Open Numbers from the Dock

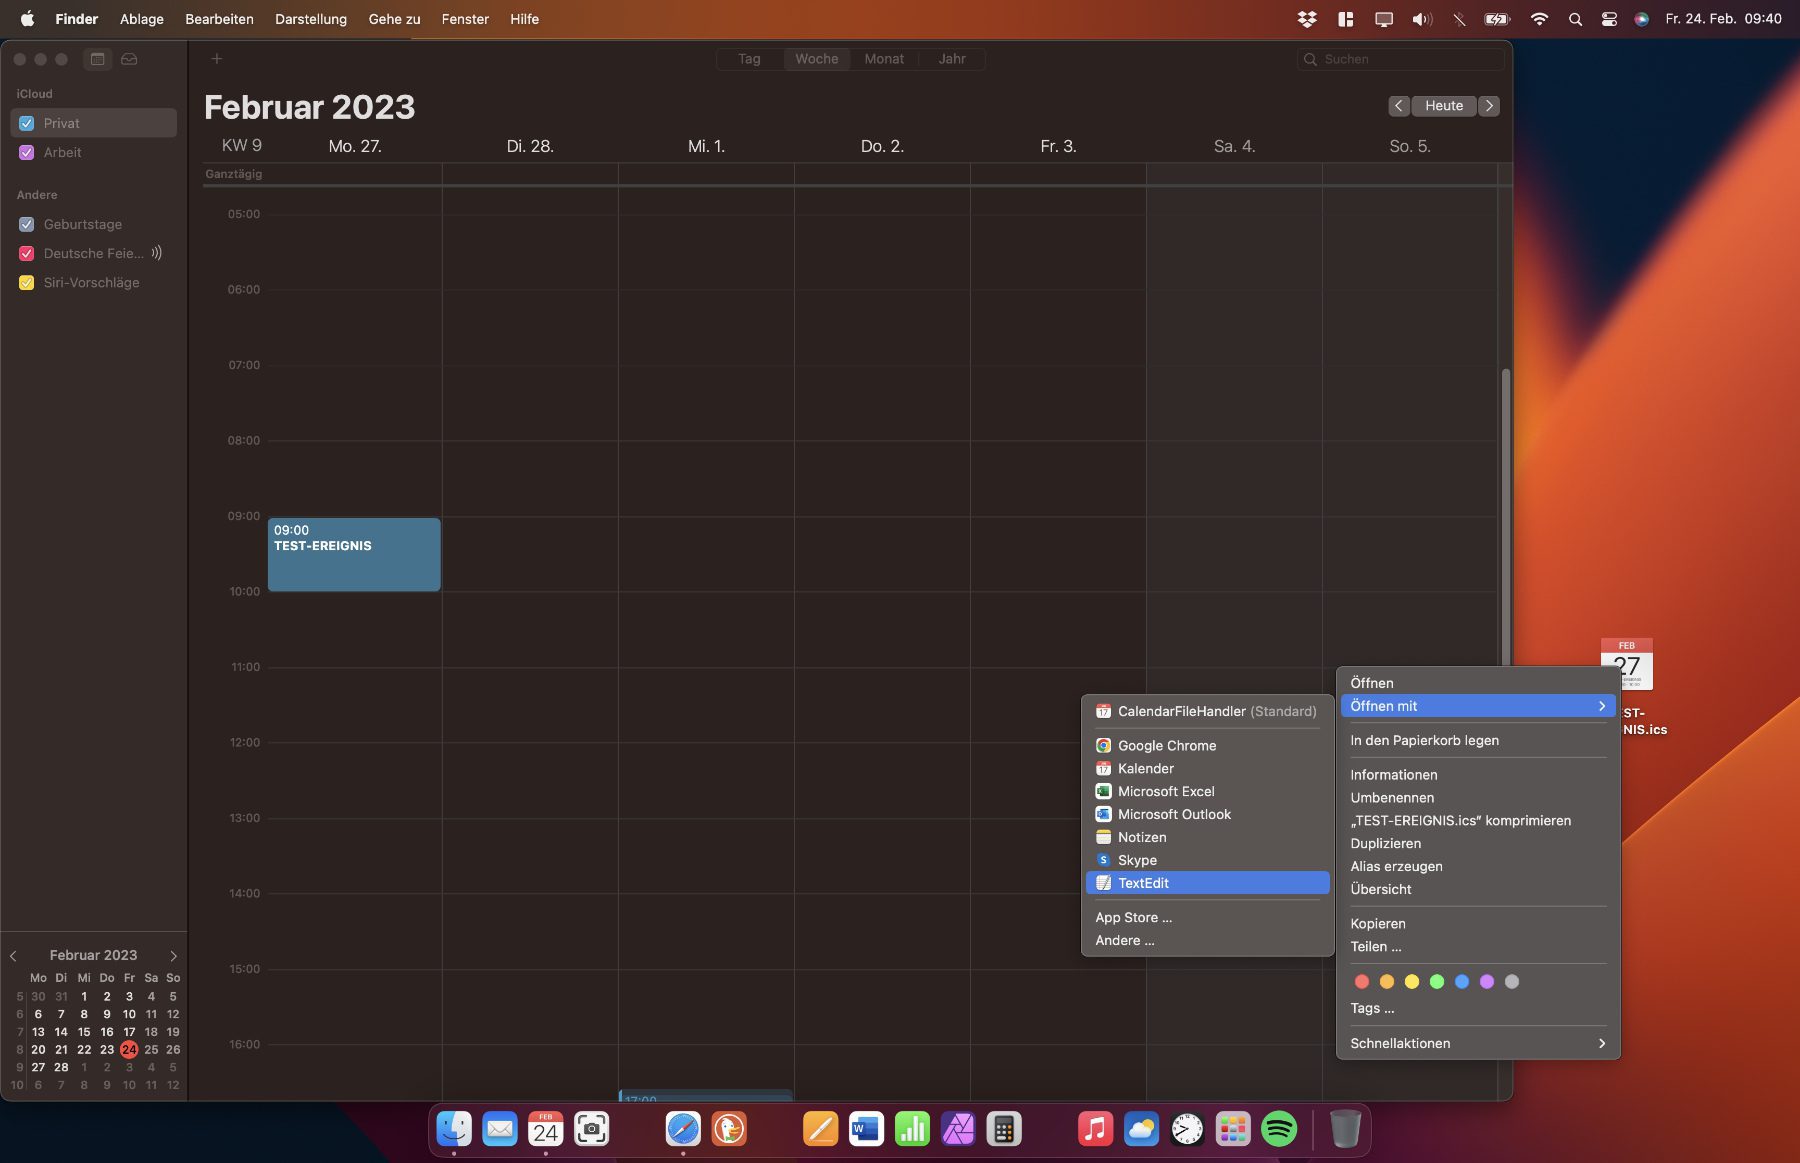click(912, 1130)
